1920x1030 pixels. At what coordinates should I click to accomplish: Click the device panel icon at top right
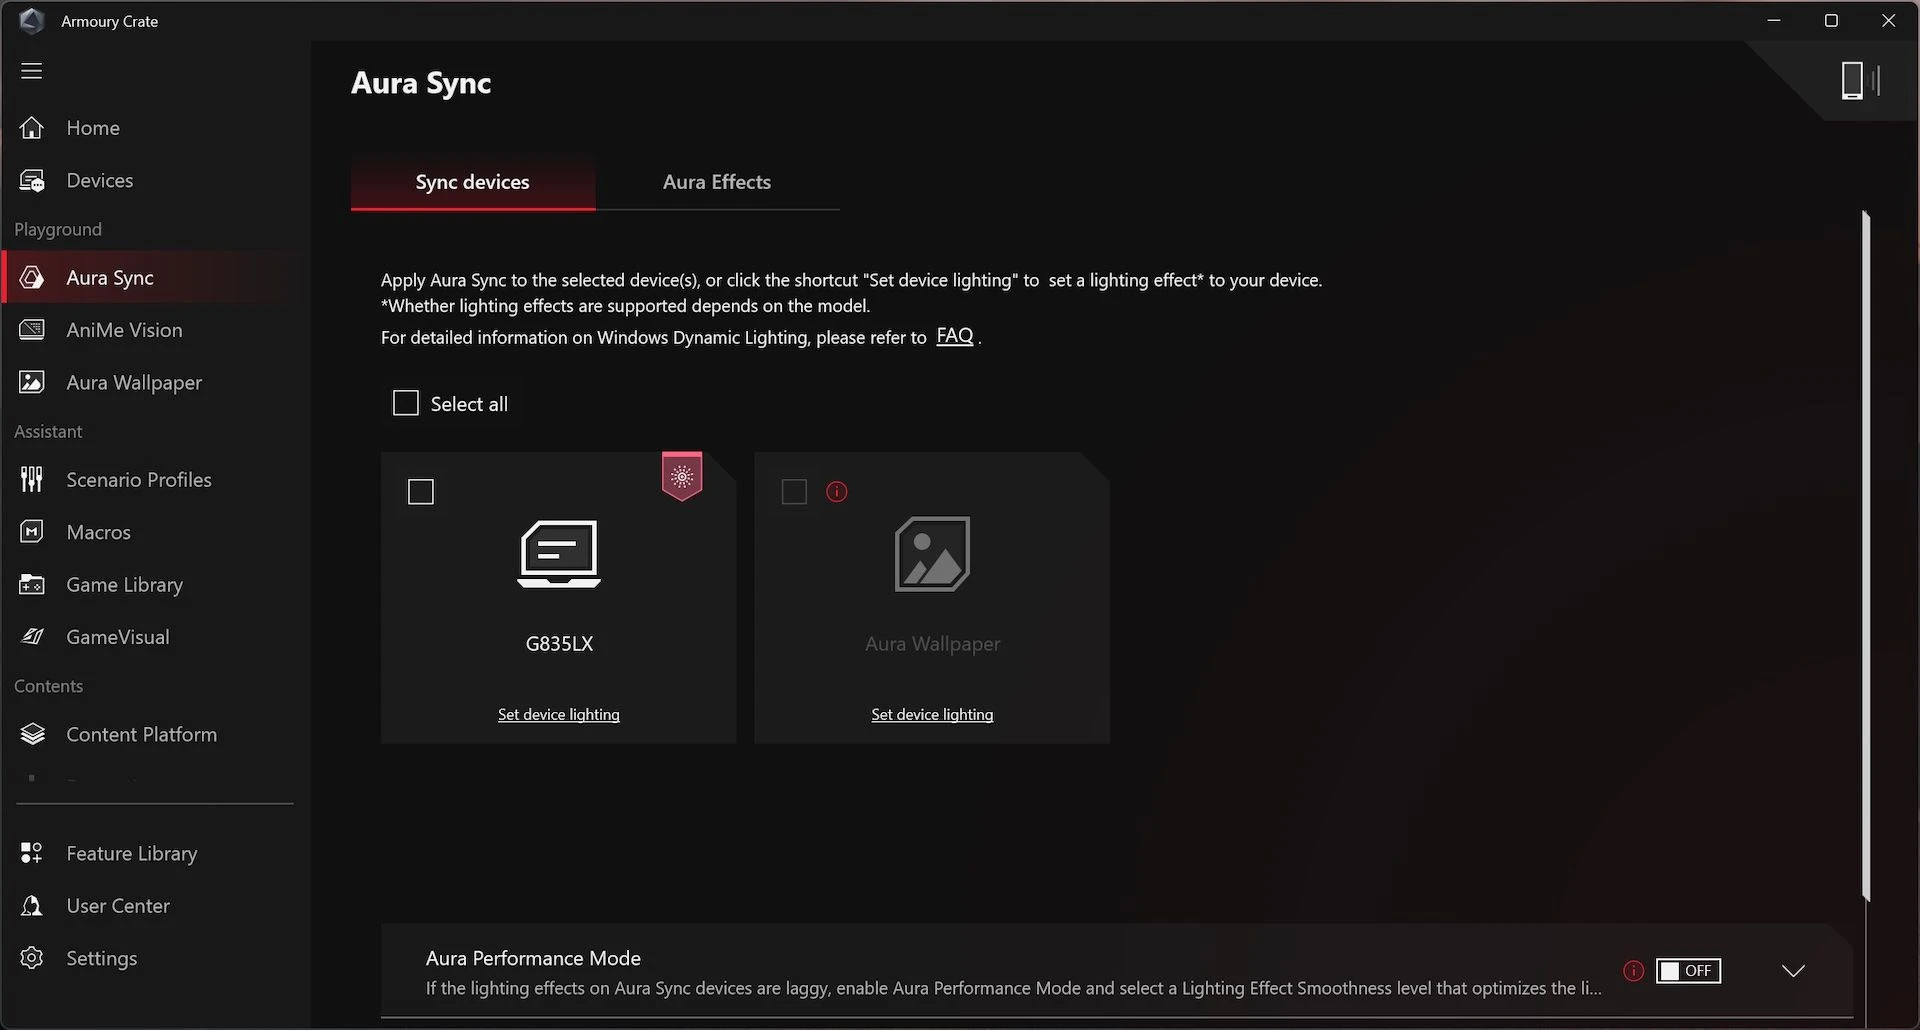1860,81
